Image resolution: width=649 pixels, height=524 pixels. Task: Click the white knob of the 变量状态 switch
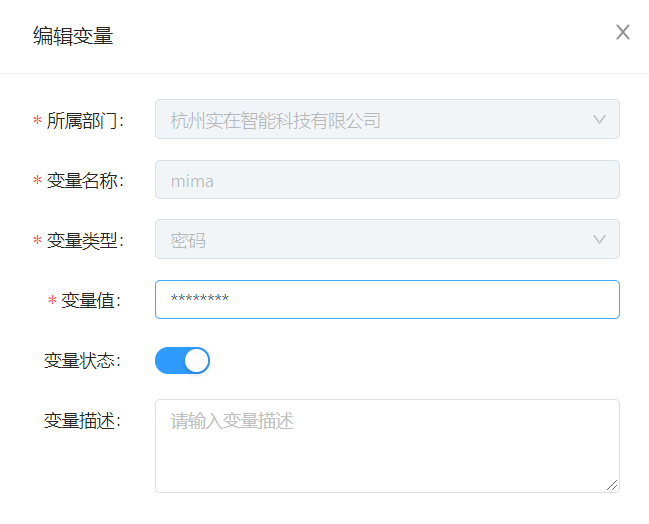[196, 360]
